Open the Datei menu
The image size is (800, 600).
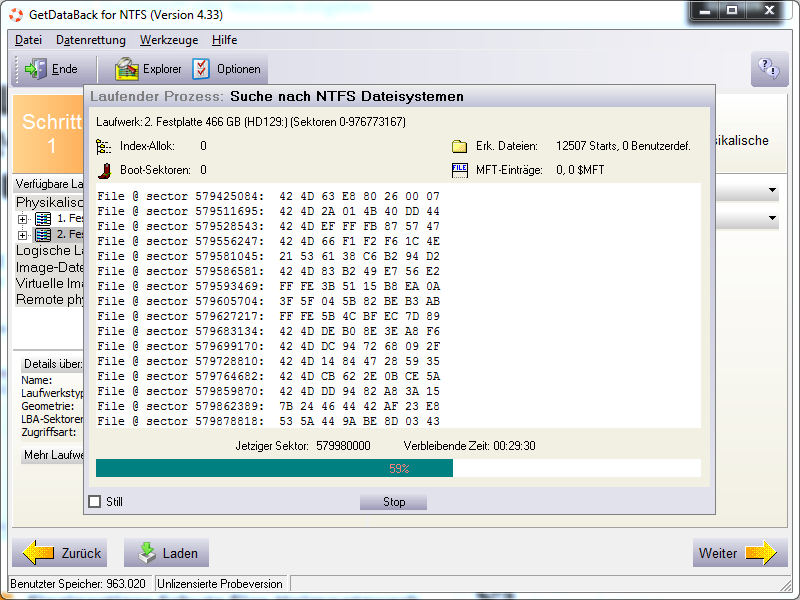coord(28,40)
